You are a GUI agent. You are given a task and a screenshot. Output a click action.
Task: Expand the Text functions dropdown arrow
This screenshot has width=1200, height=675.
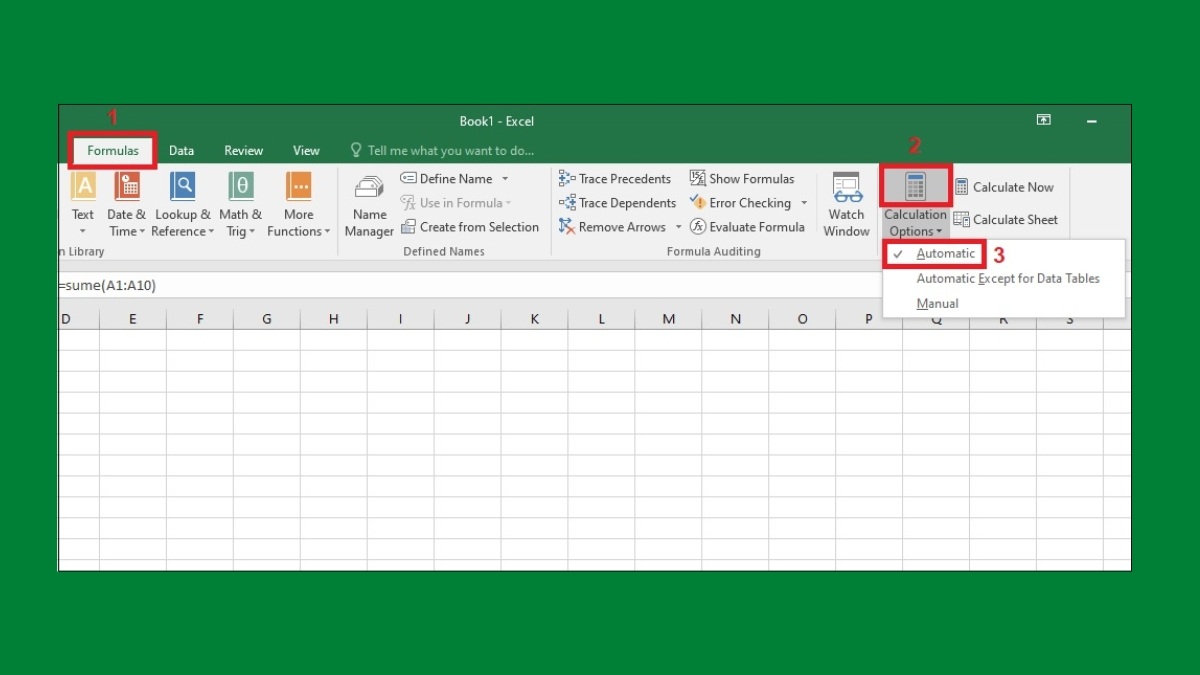(x=83, y=232)
